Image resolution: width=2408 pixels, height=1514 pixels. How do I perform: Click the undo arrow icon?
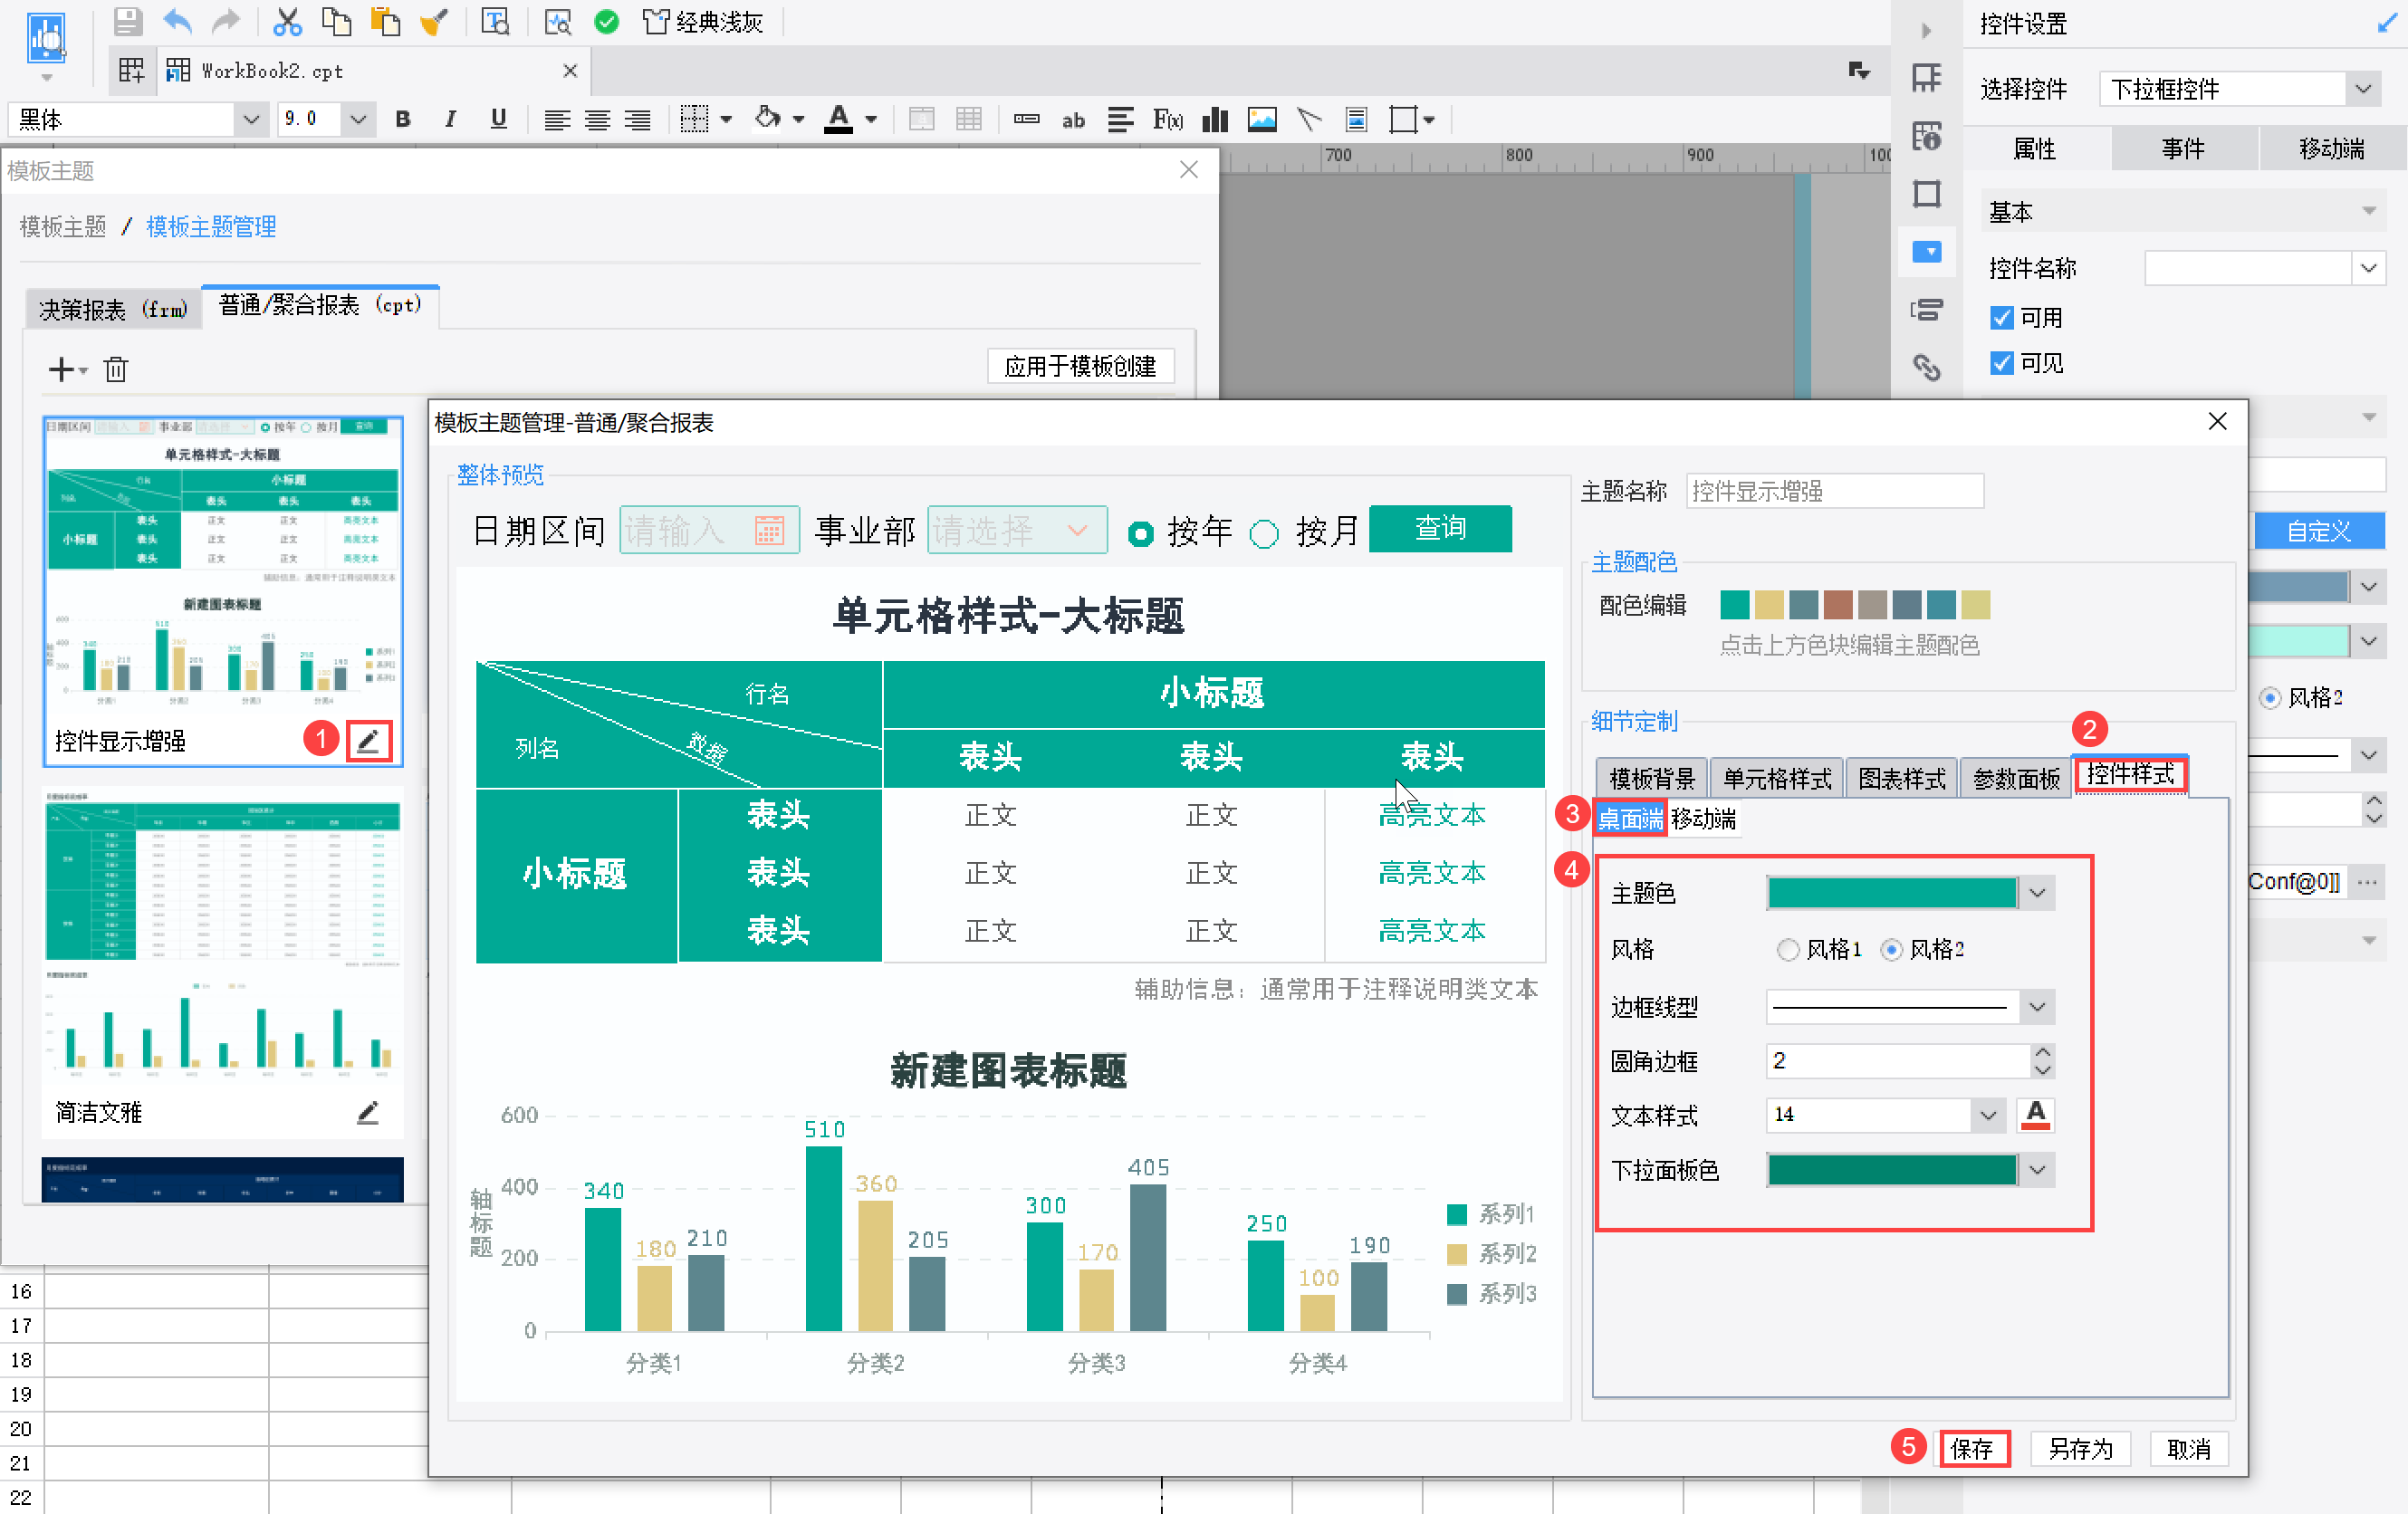(177, 21)
